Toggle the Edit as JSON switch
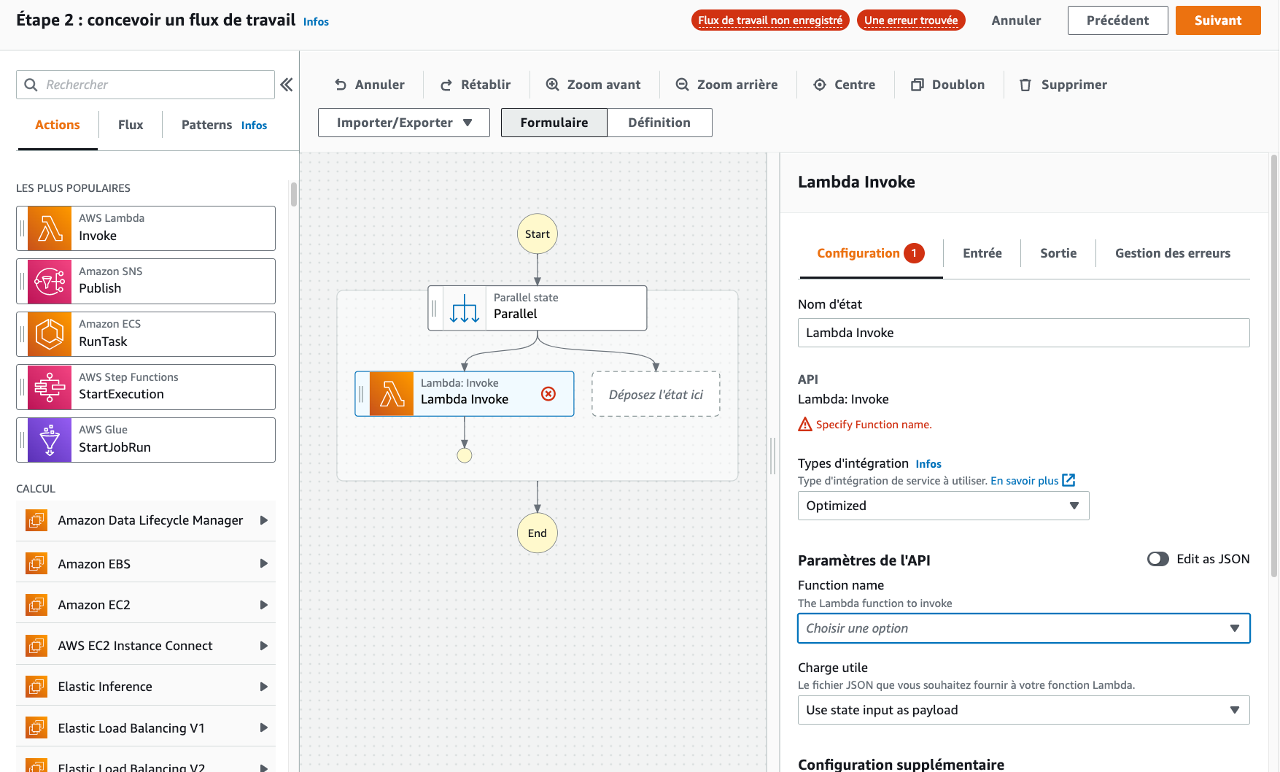 click(x=1158, y=559)
